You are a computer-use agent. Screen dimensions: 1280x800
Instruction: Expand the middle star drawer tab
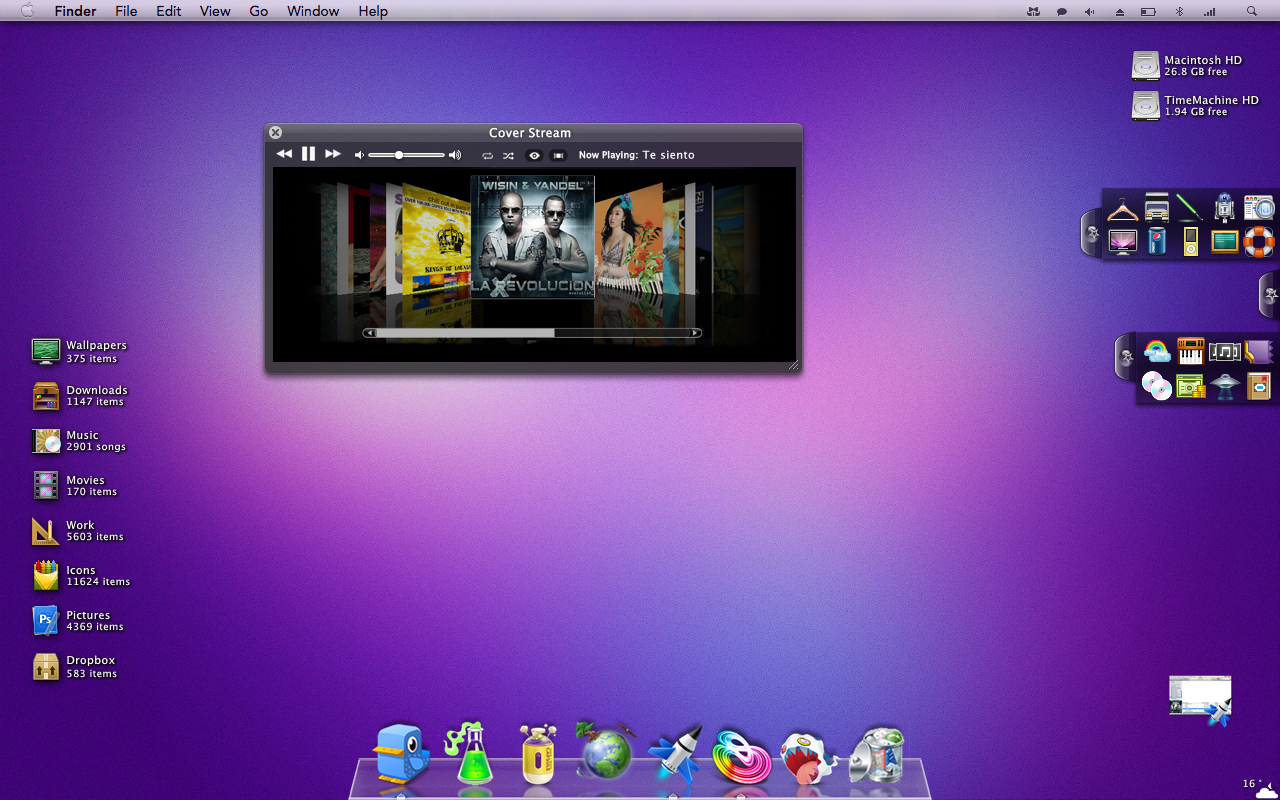coord(1270,295)
